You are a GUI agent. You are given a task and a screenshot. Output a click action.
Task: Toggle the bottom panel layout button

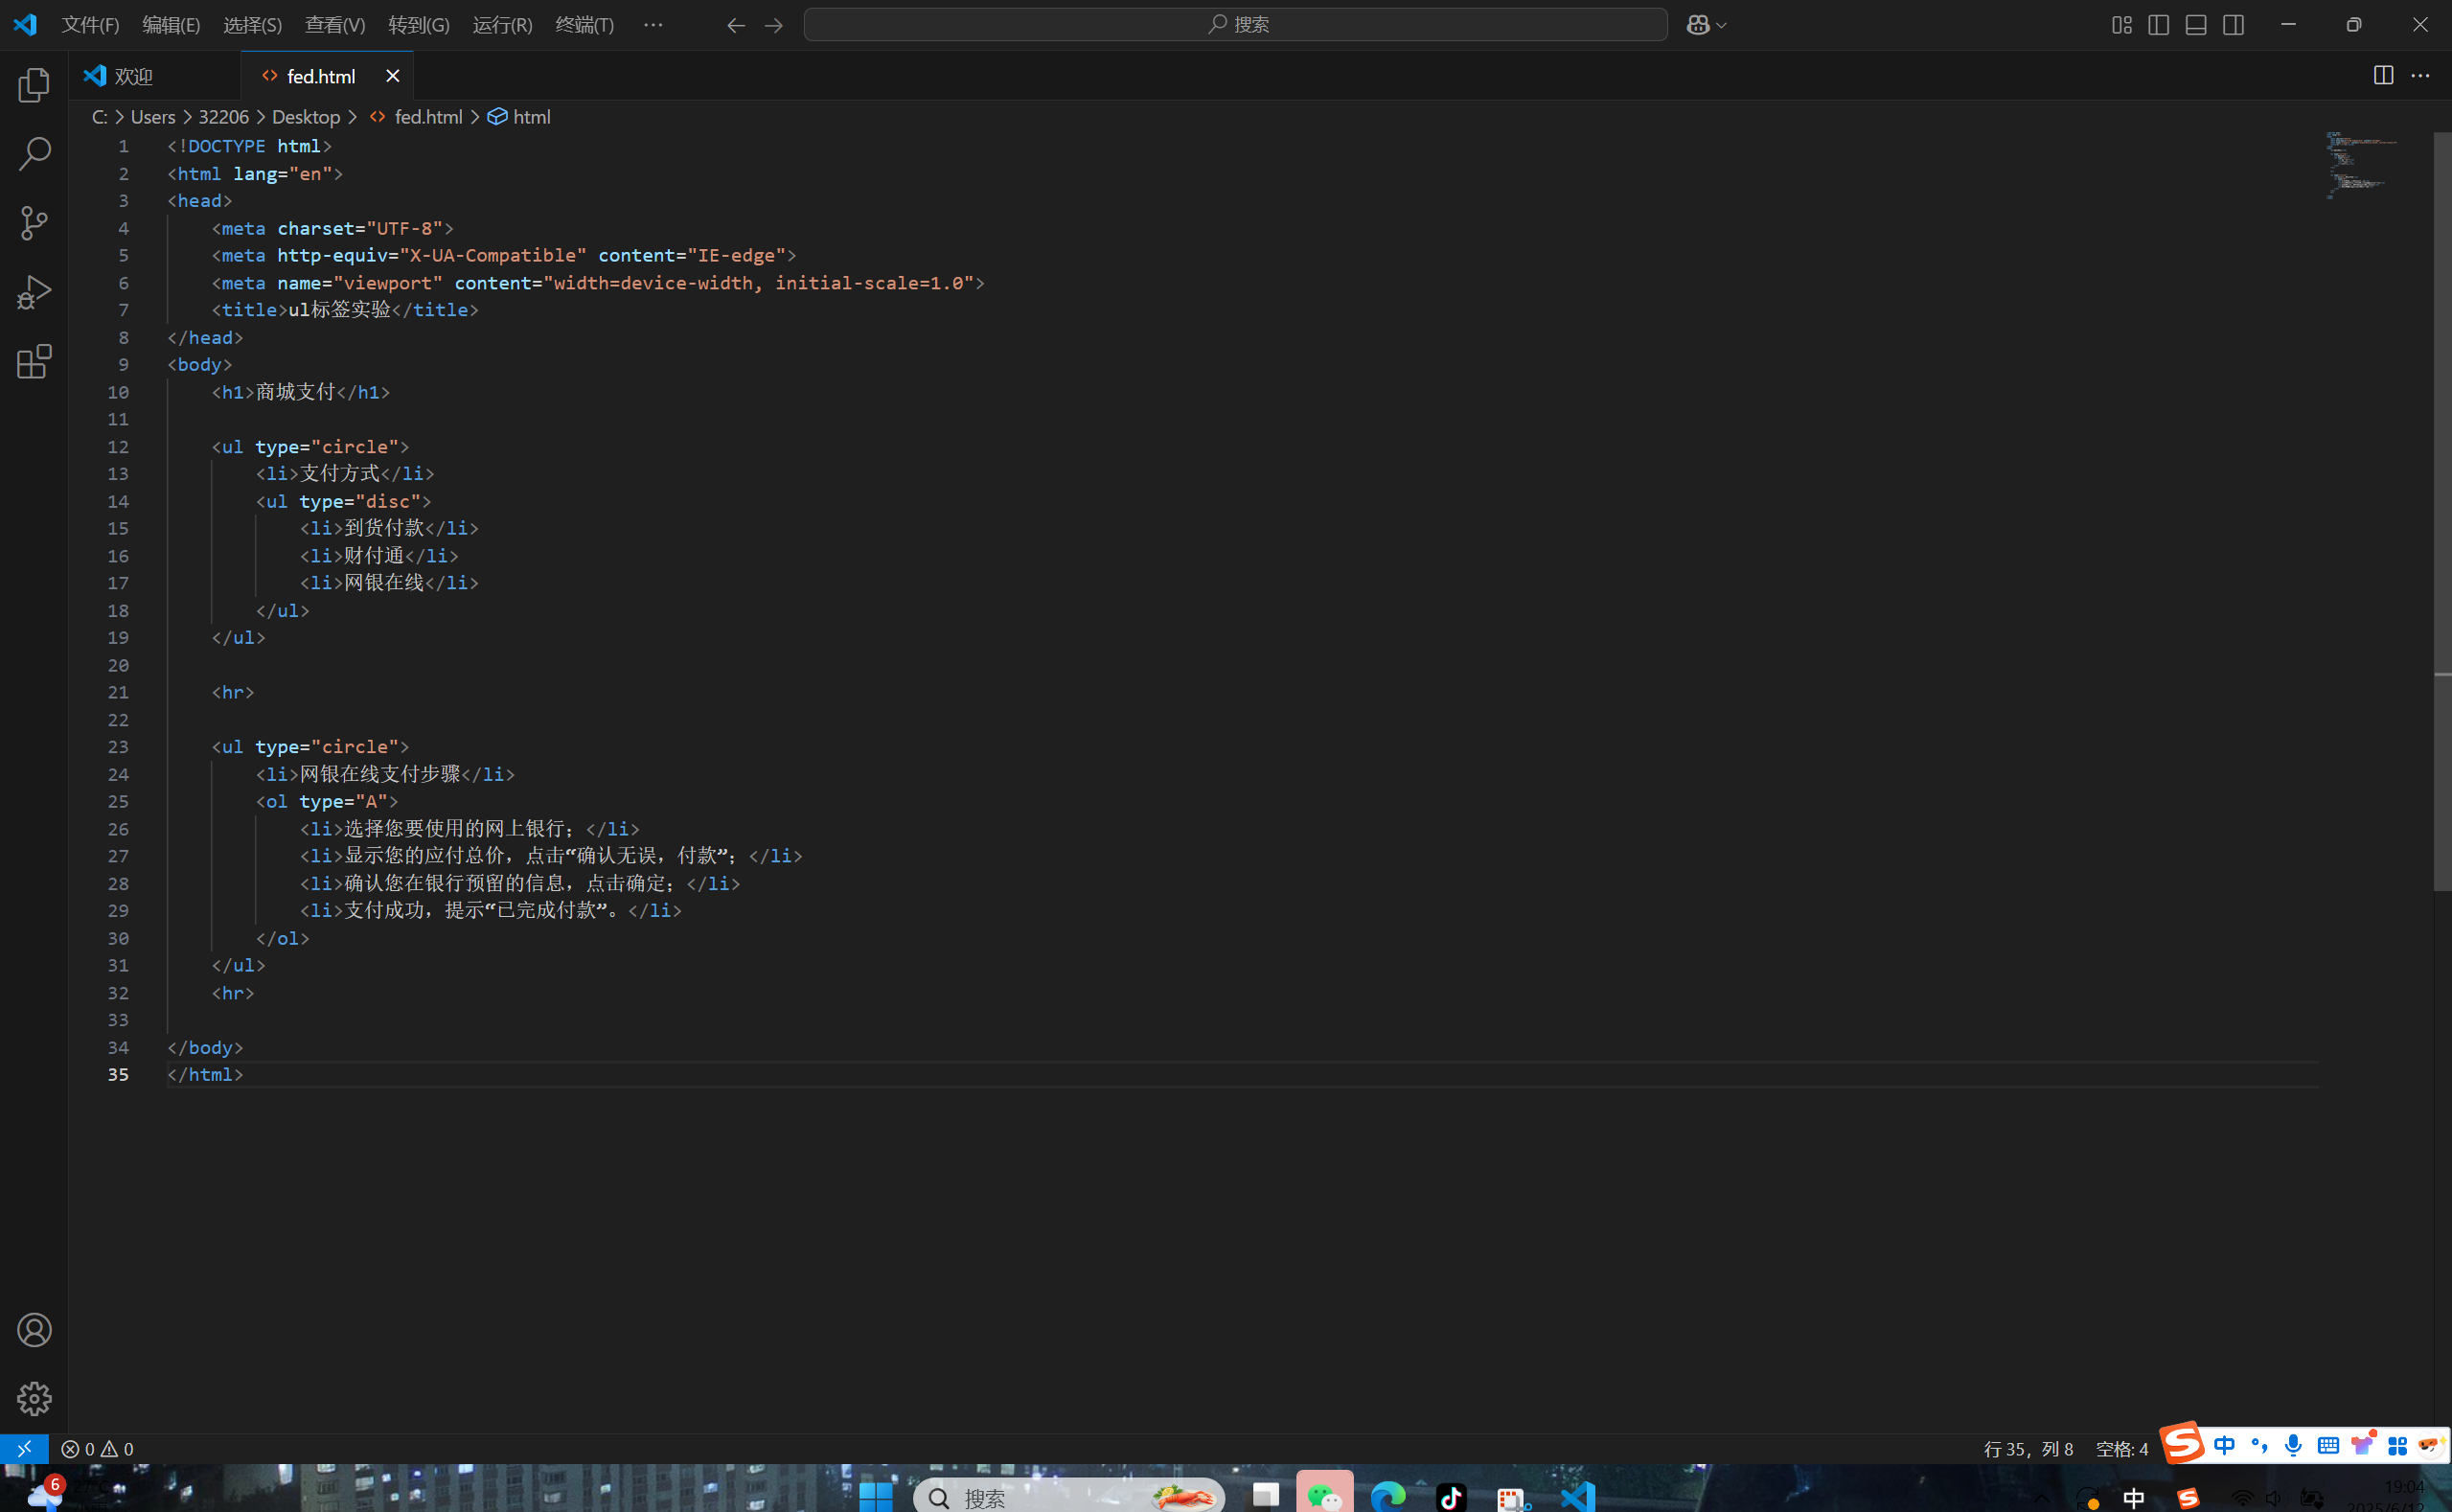point(2196,25)
